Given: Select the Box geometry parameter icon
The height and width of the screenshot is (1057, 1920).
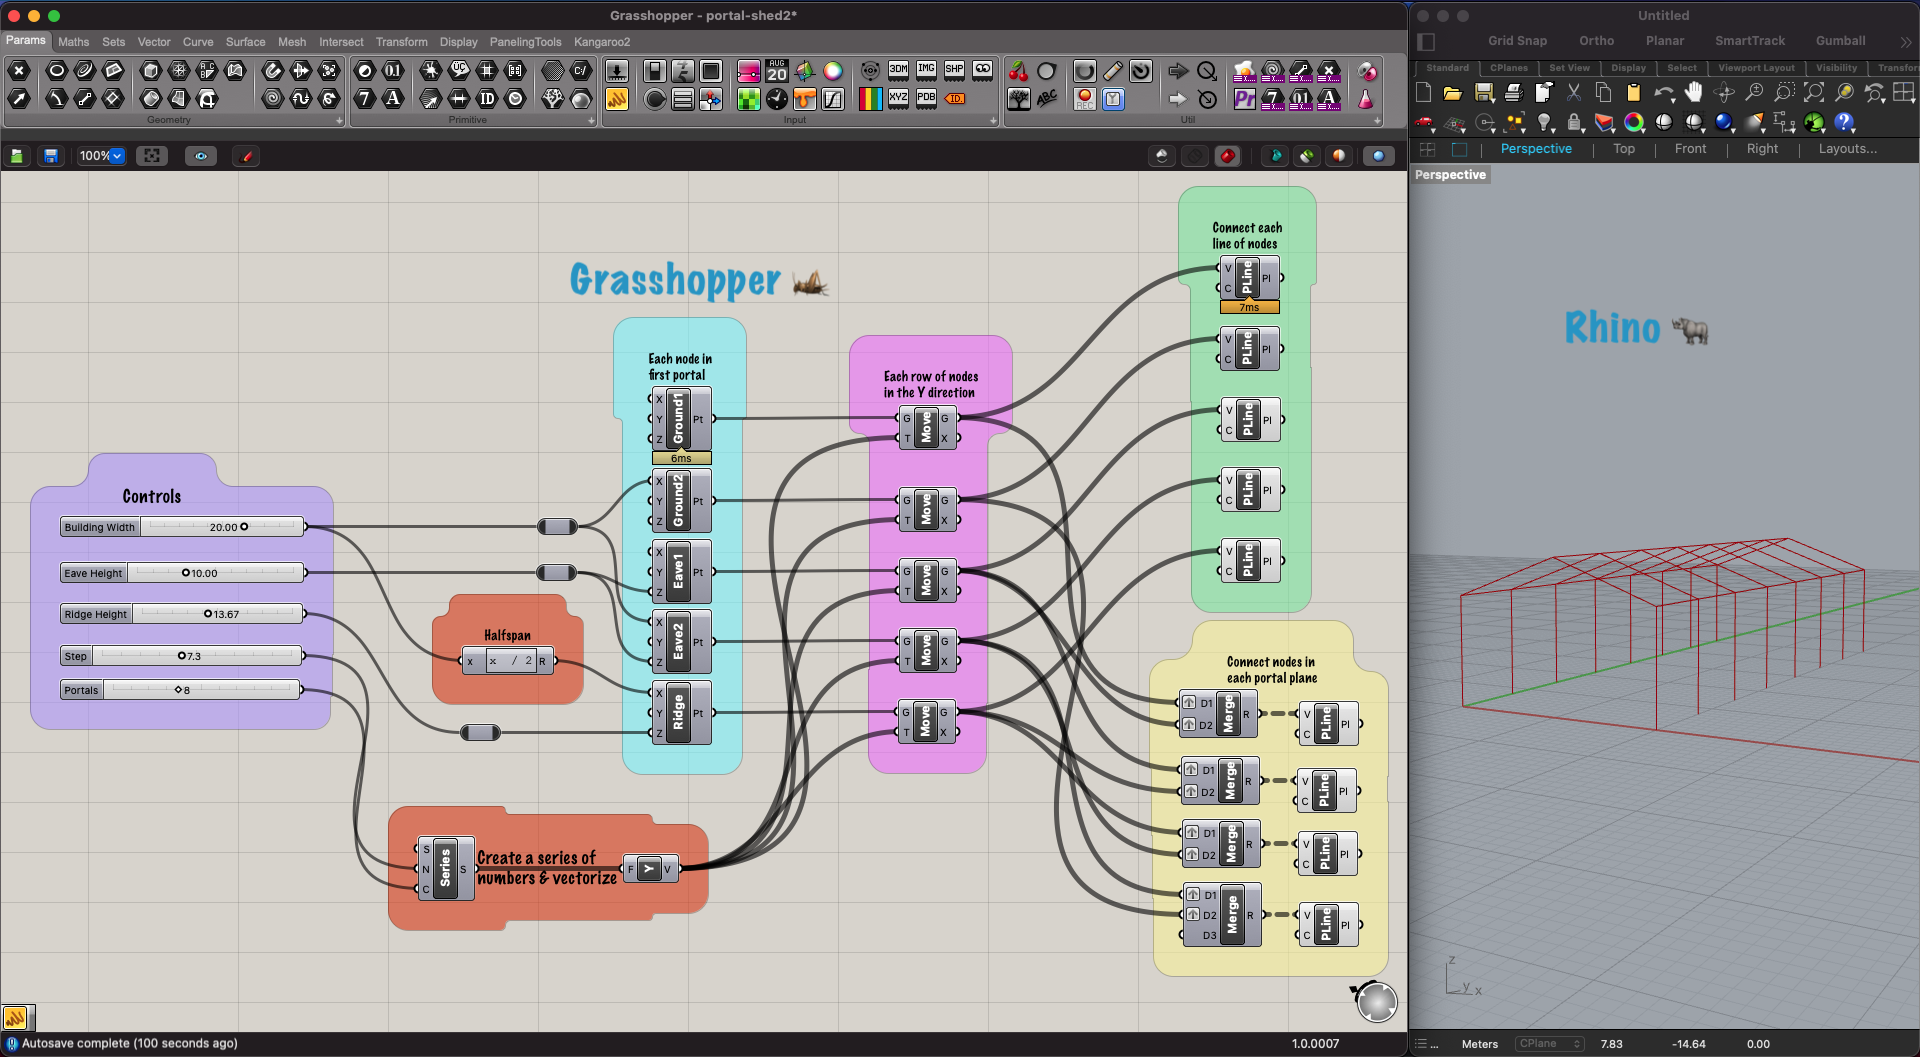Looking at the screenshot, I should tap(151, 70).
